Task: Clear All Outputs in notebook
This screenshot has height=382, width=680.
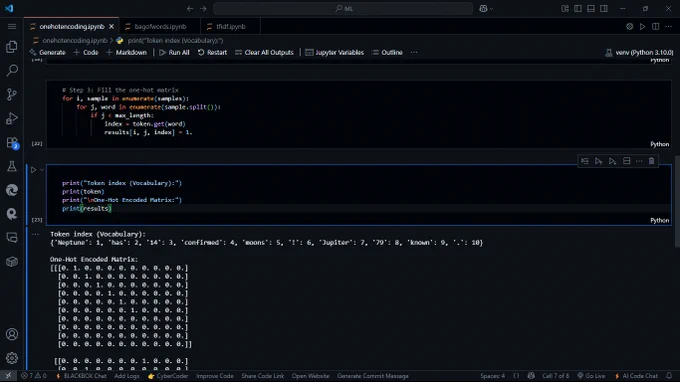Action: (x=264, y=52)
